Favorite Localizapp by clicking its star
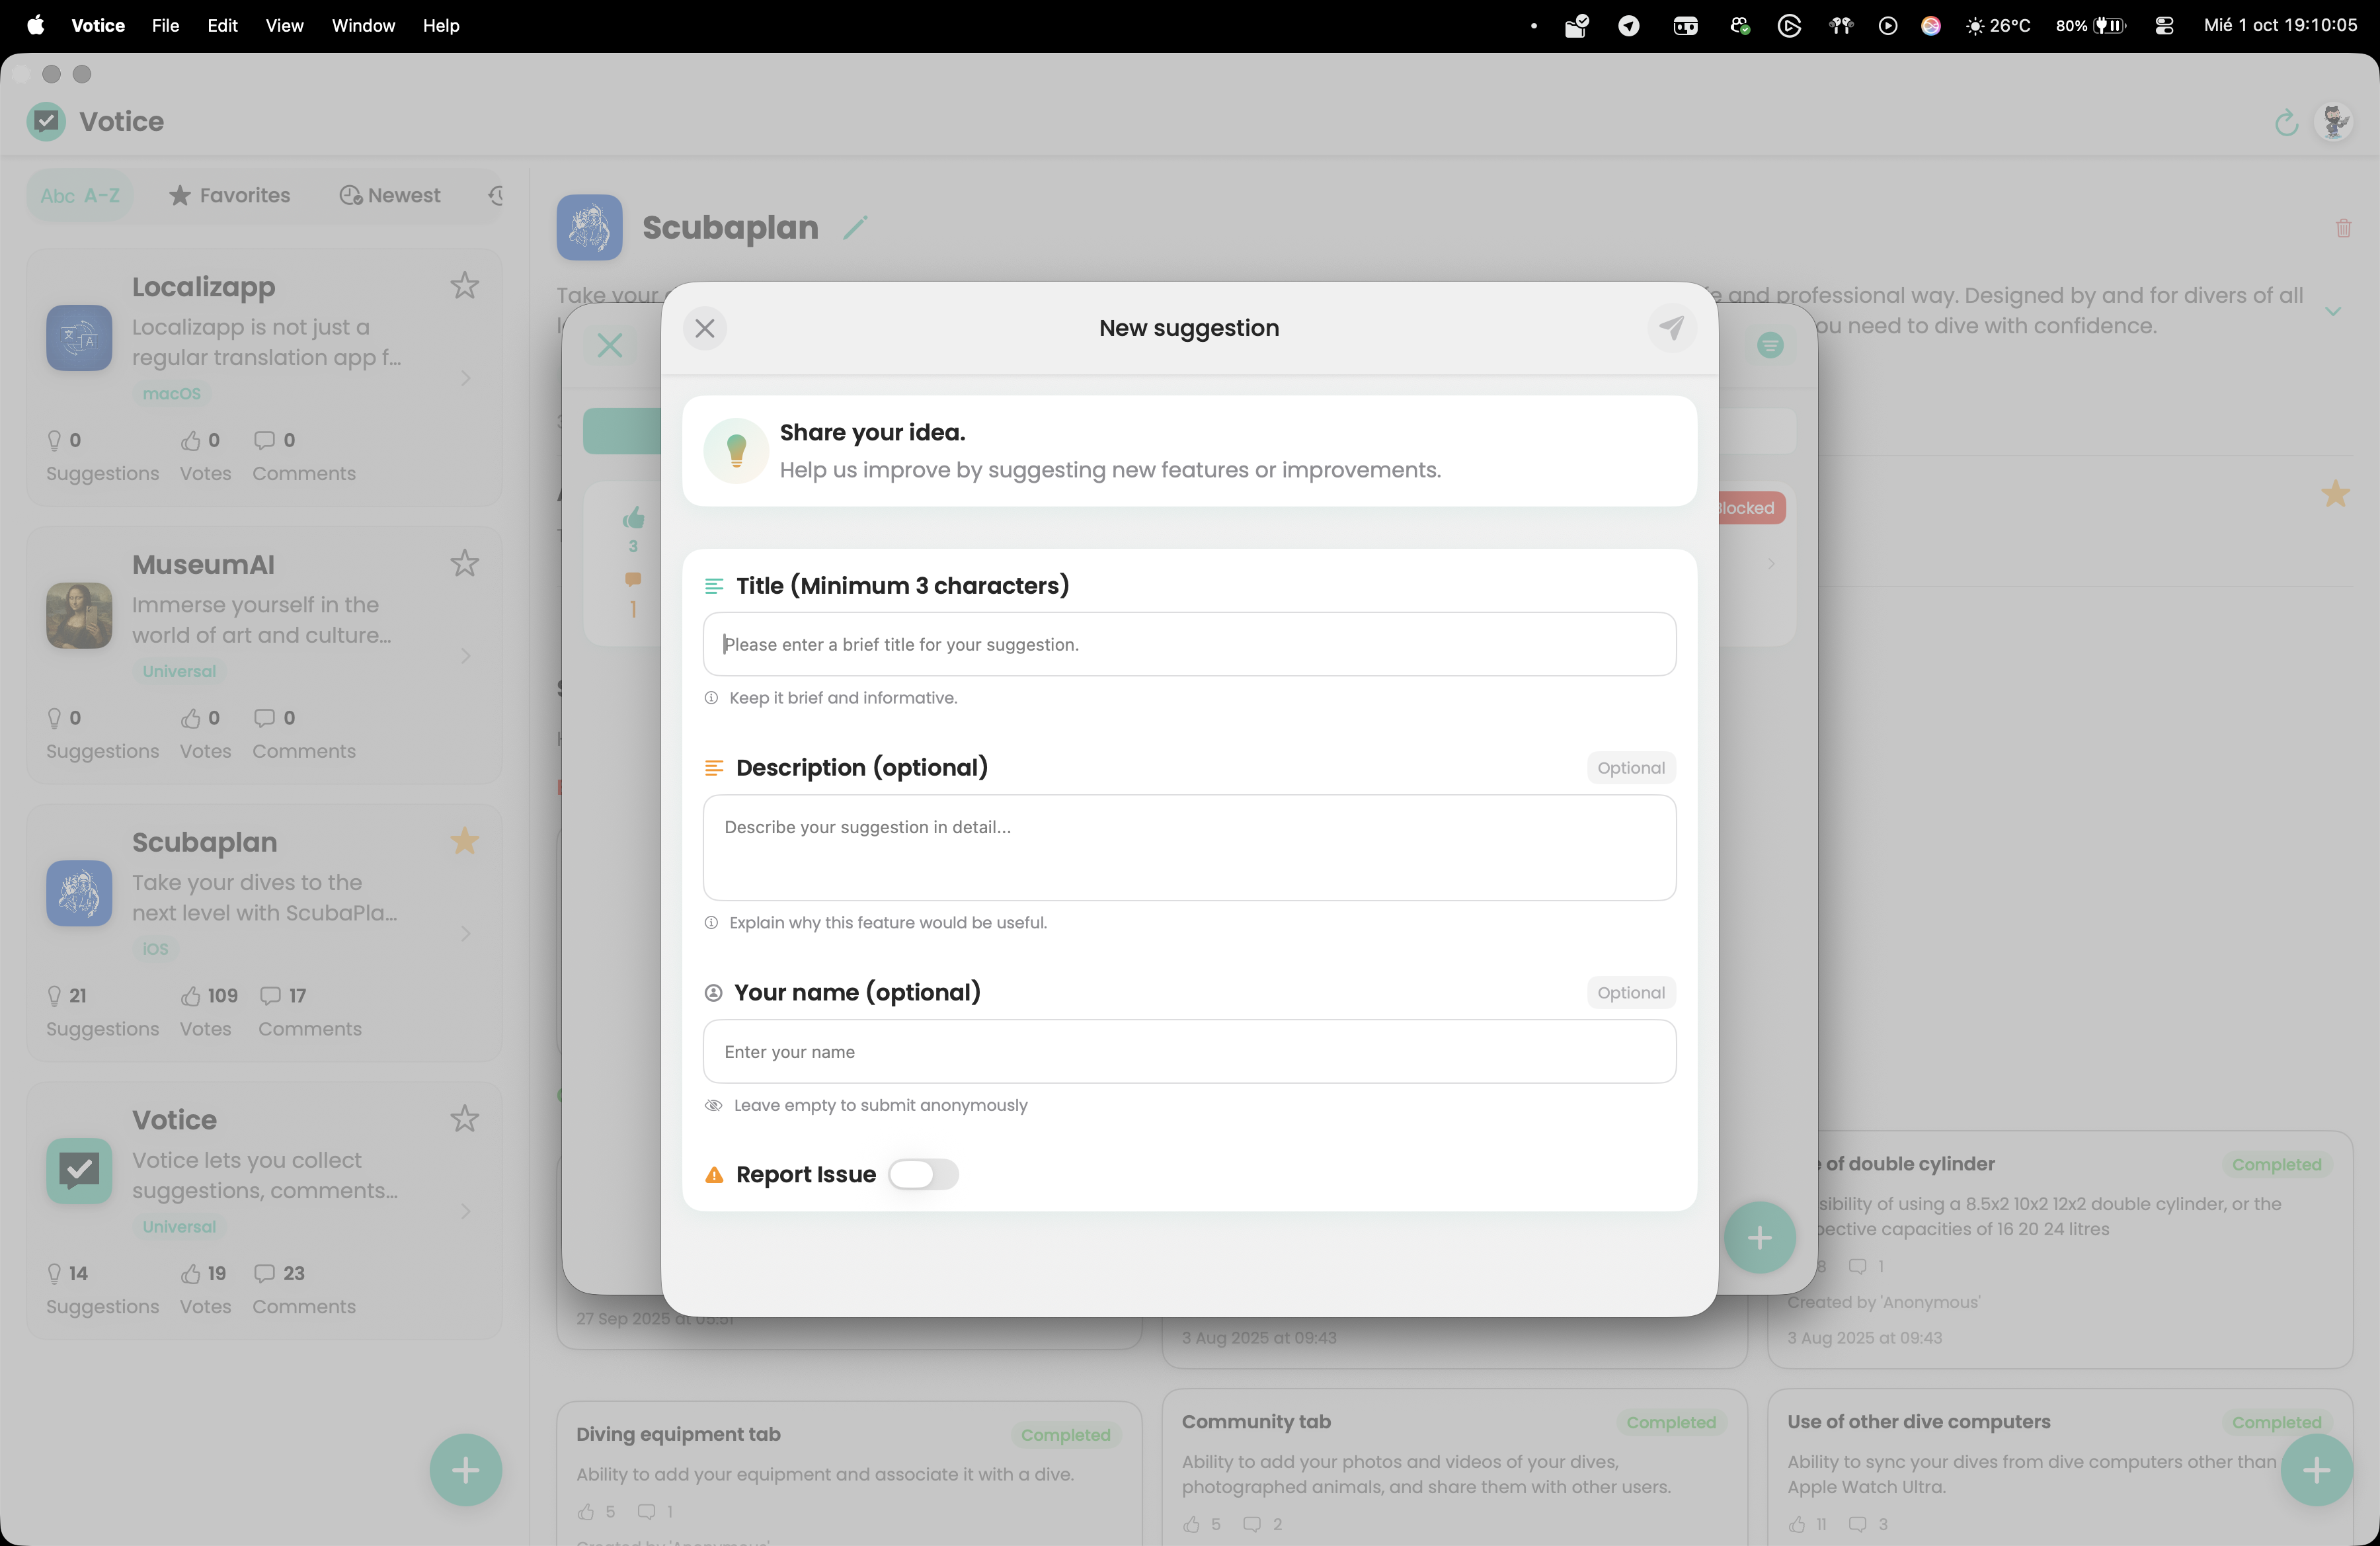 tap(464, 286)
